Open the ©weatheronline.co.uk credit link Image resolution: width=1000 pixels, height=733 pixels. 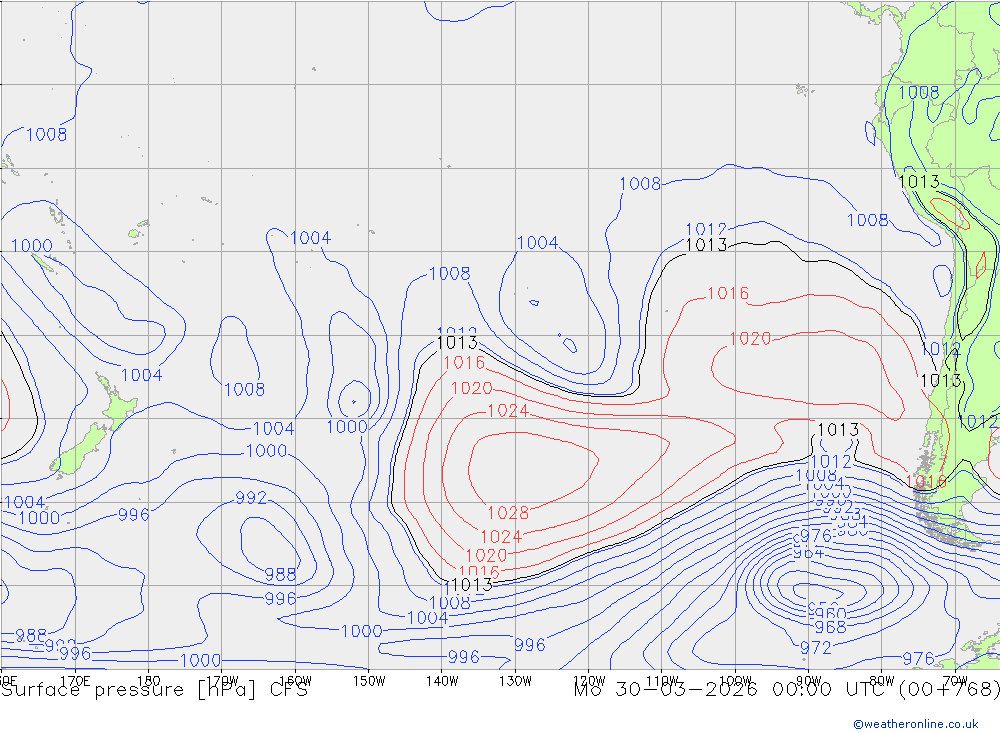coord(916,724)
